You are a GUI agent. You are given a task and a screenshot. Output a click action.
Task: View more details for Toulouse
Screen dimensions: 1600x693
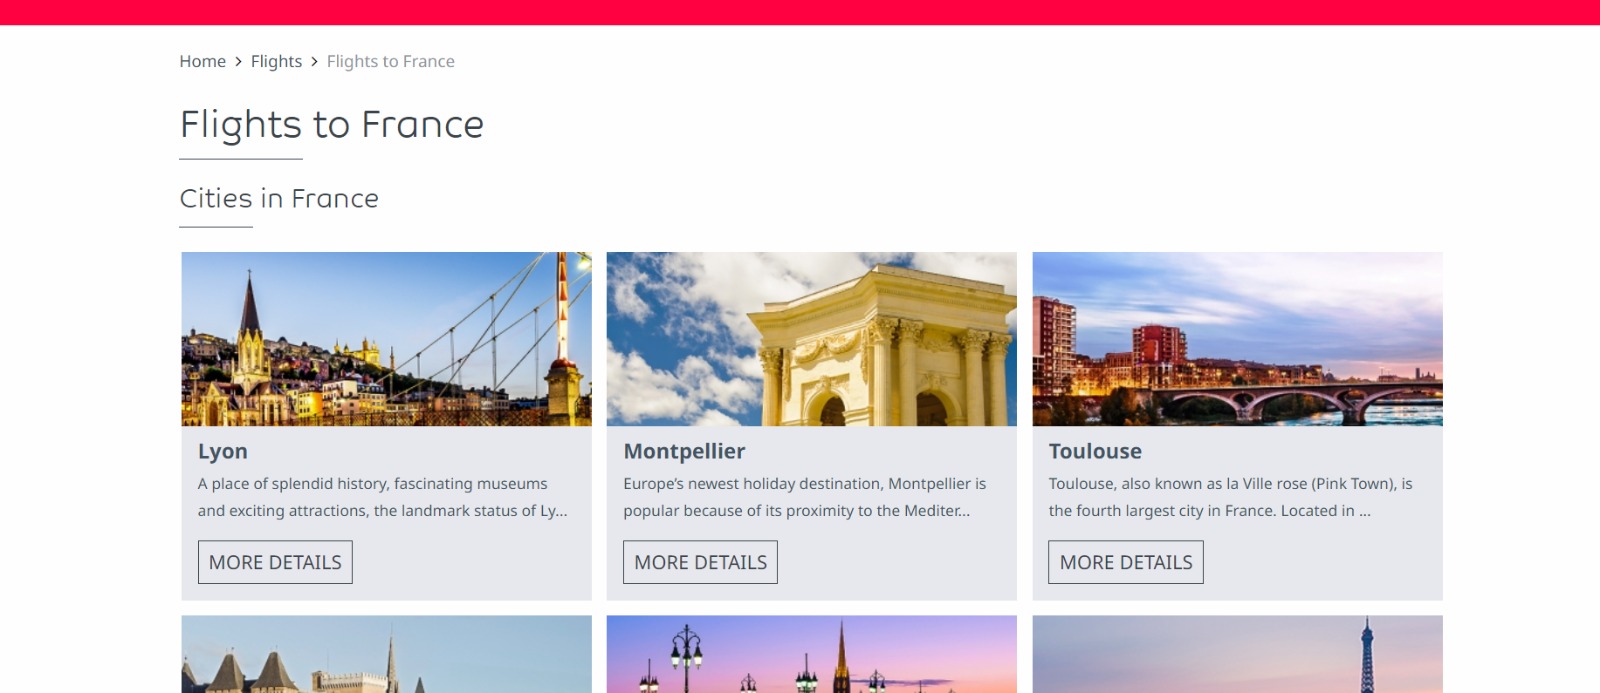point(1126,562)
